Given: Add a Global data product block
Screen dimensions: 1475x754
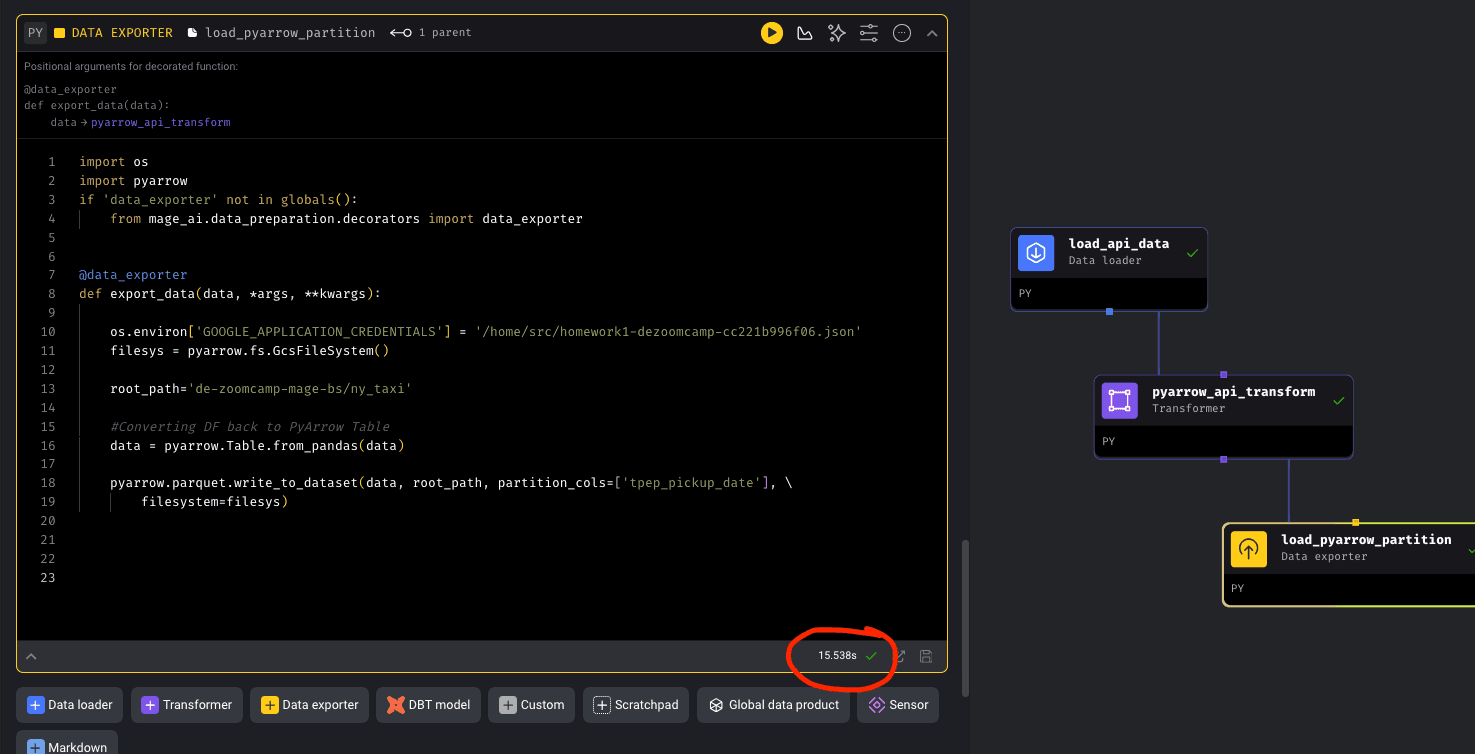Looking at the screenshot, I should 774,705.
